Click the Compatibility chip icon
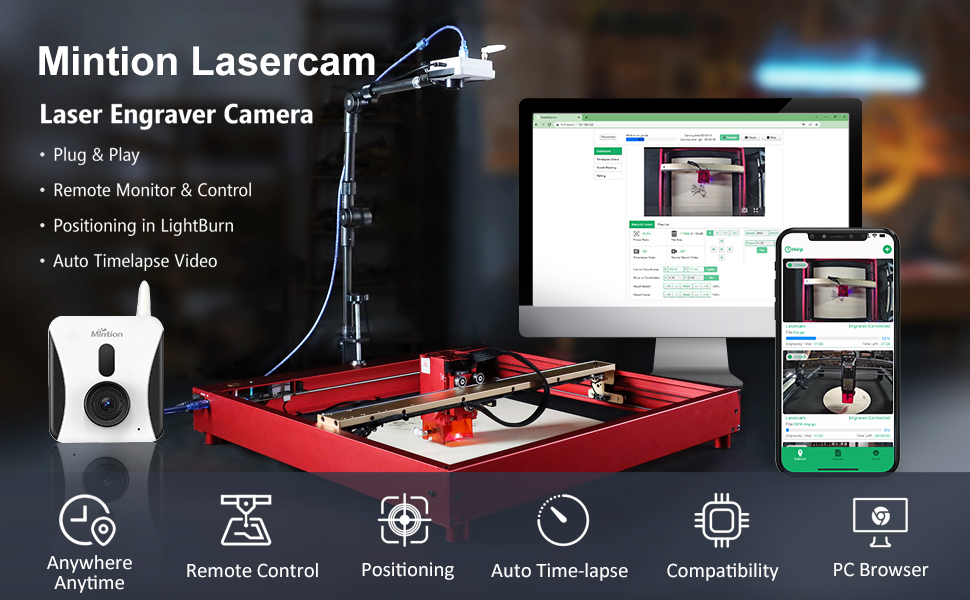This screenshot has width=970, height=600. [721, 520]
